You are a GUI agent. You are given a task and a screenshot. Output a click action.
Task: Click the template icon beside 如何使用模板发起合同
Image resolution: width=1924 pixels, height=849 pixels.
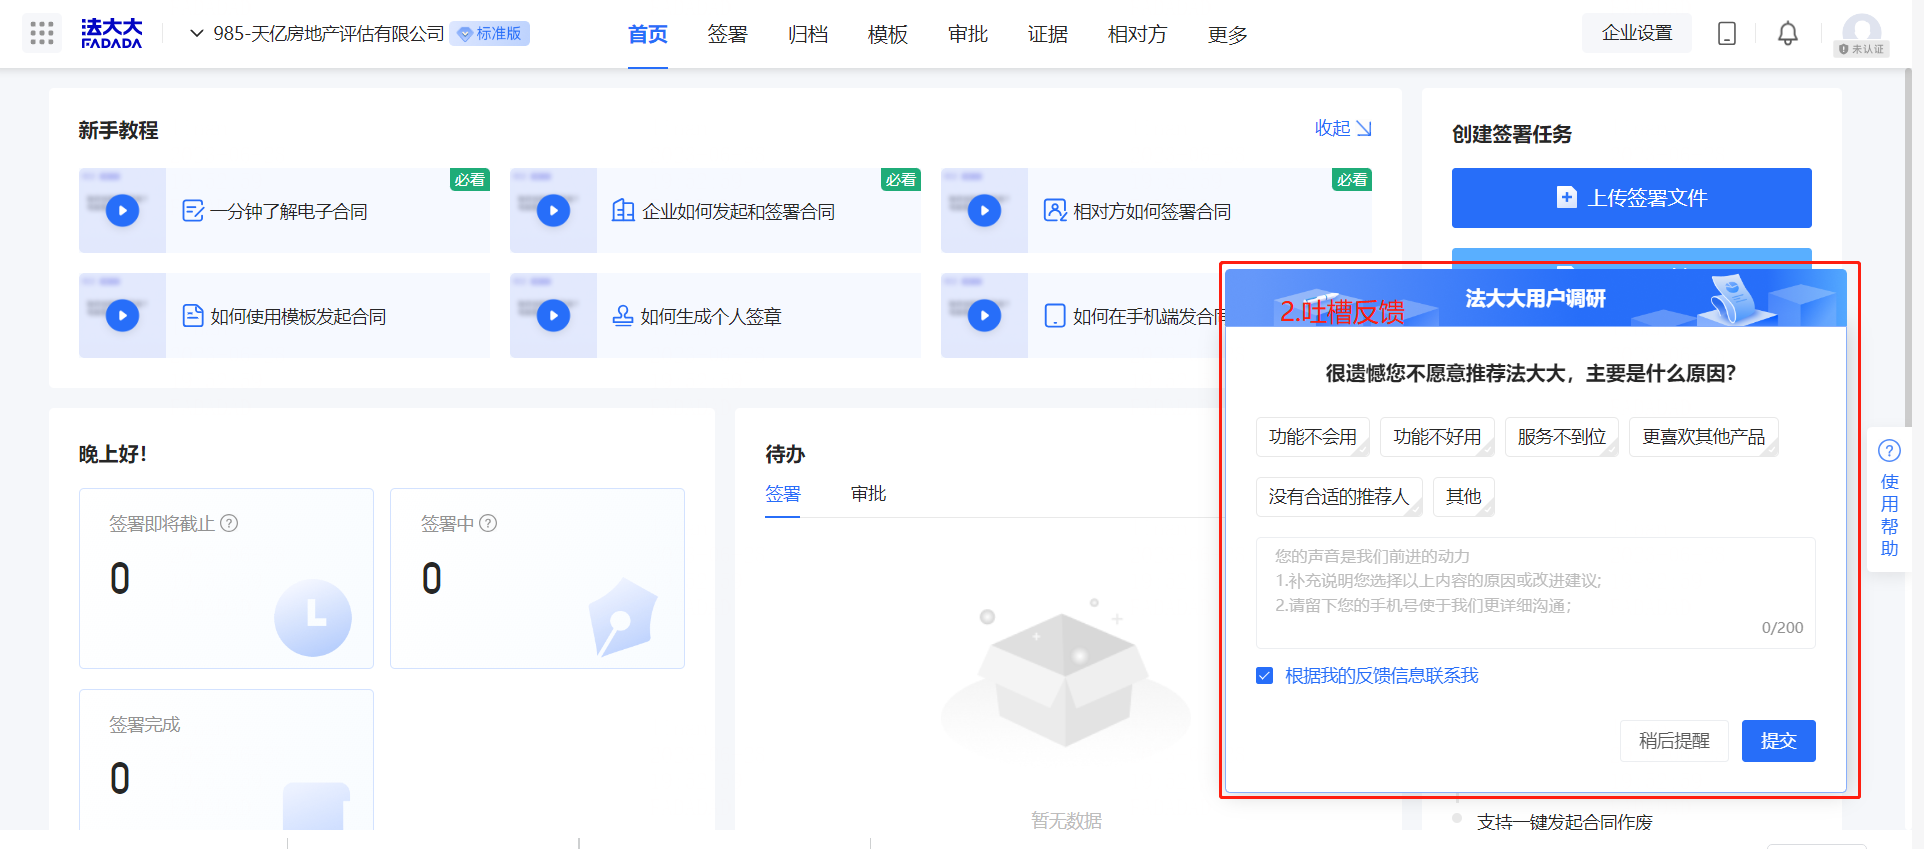(x=193, y=316)
